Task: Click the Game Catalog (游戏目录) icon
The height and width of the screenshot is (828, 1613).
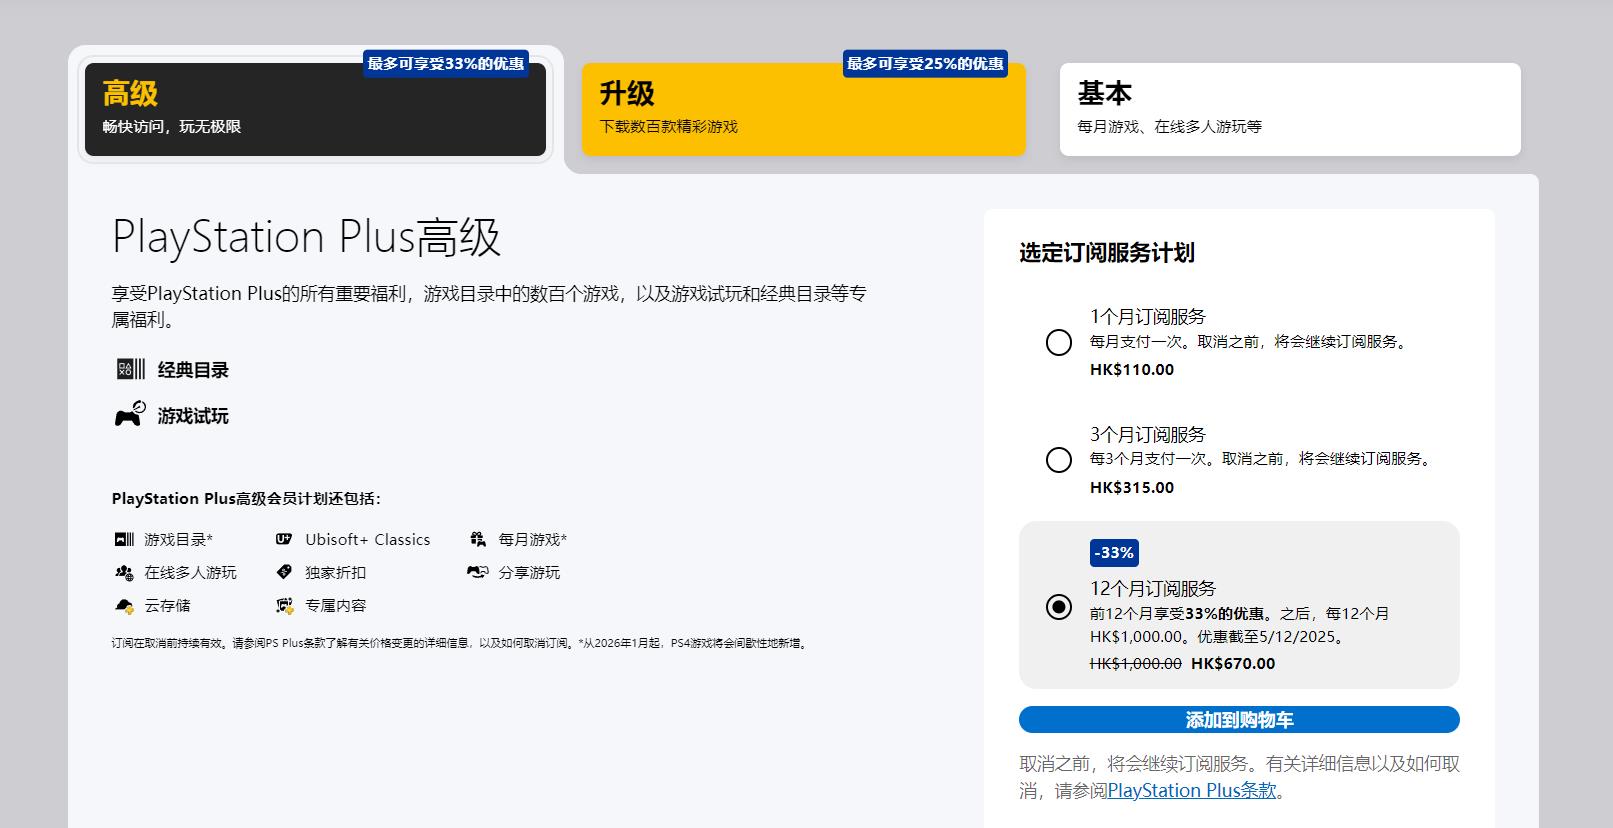Action: tap(124, 540)
